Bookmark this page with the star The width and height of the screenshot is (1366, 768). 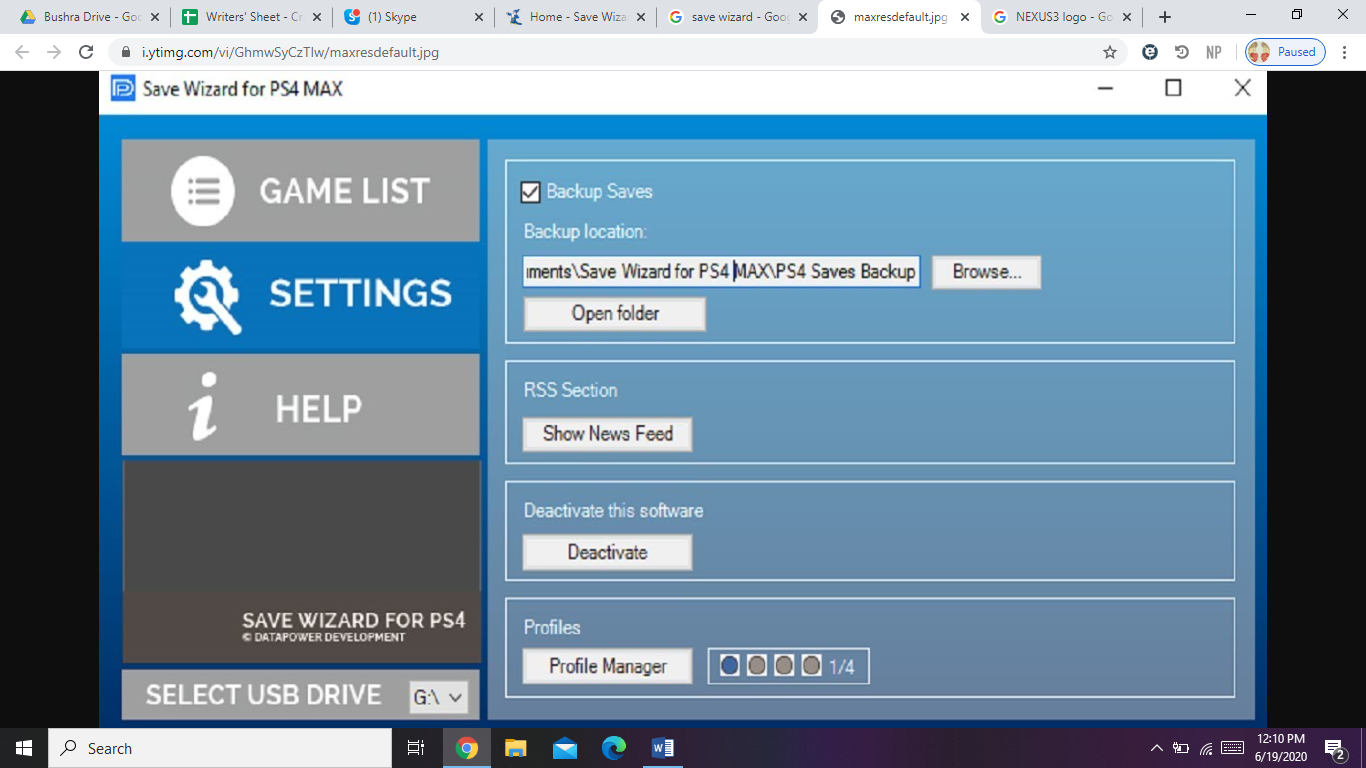1109,52
